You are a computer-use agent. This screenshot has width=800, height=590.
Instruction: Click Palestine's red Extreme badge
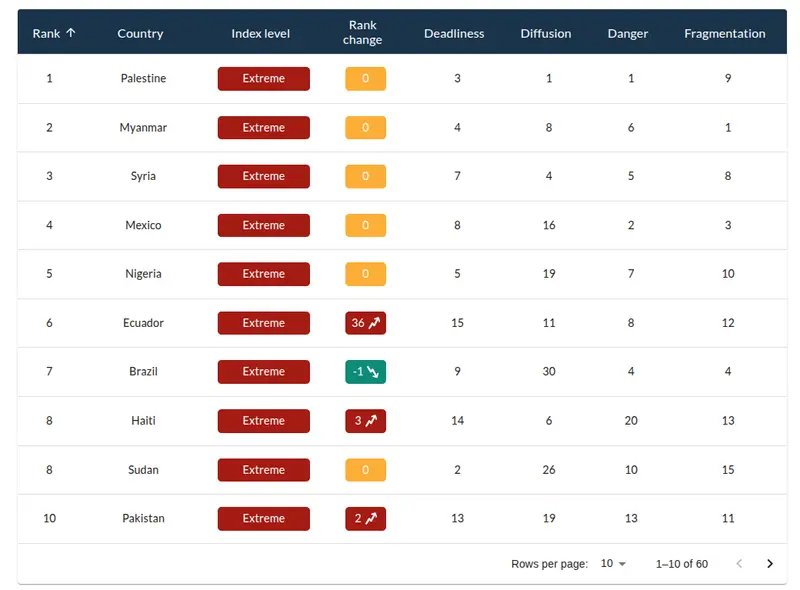tap(264, 79)
